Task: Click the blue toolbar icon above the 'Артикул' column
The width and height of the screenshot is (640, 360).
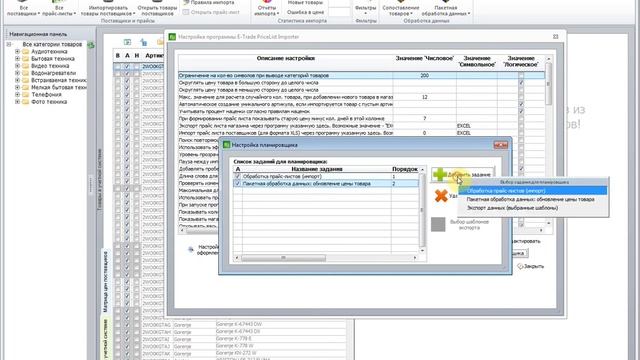Action: coord(144,42)
